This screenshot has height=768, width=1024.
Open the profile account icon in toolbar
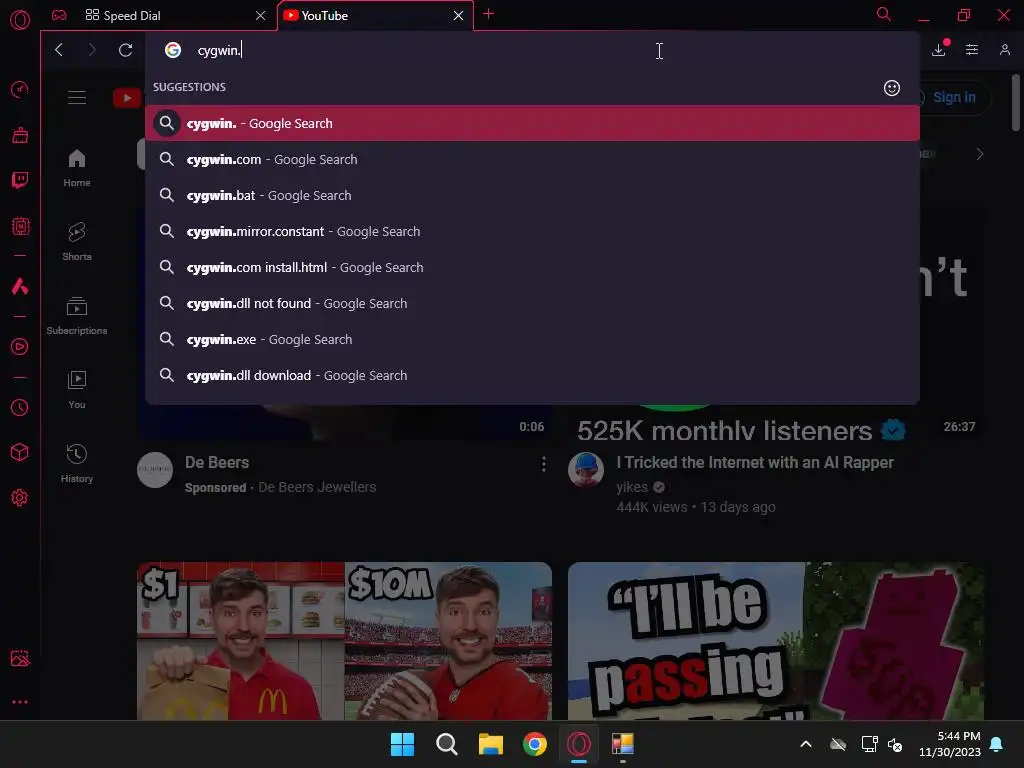click(x=1005, y=50)
